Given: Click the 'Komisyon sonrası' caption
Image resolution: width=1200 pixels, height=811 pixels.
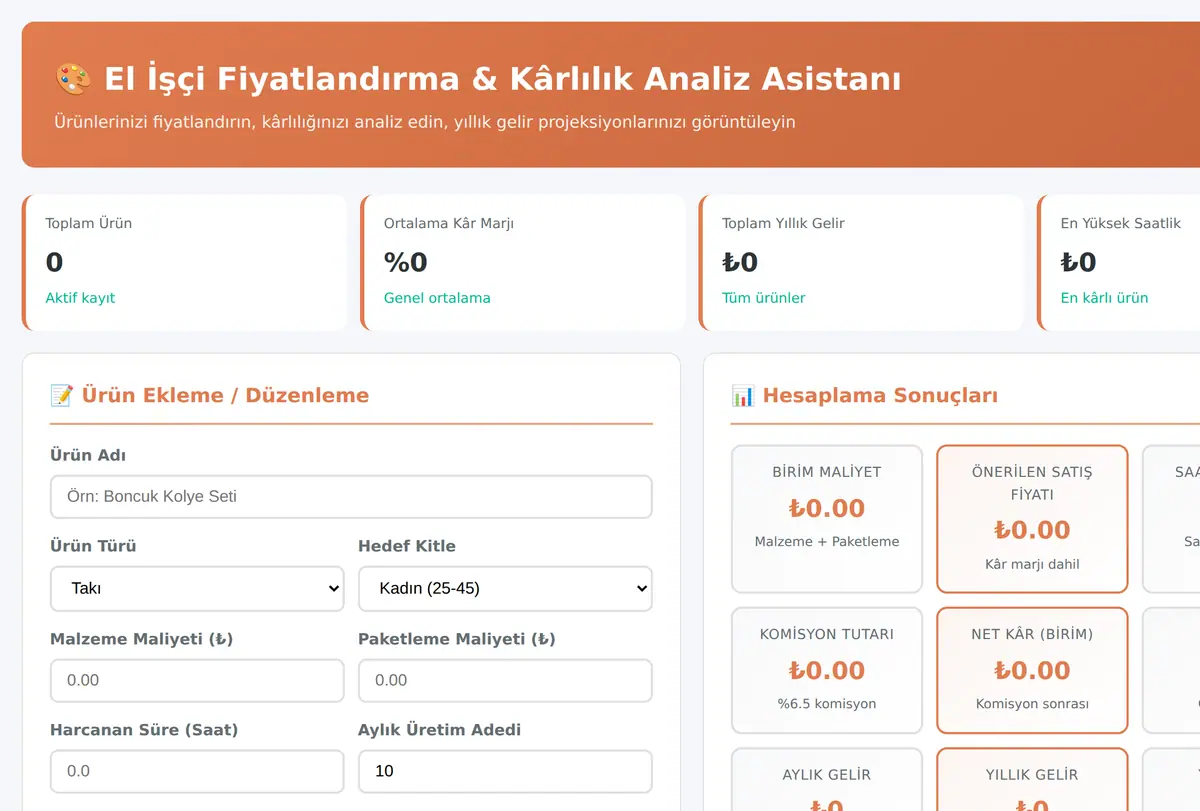Looking at the screenshot, I should click(1032, 704).
